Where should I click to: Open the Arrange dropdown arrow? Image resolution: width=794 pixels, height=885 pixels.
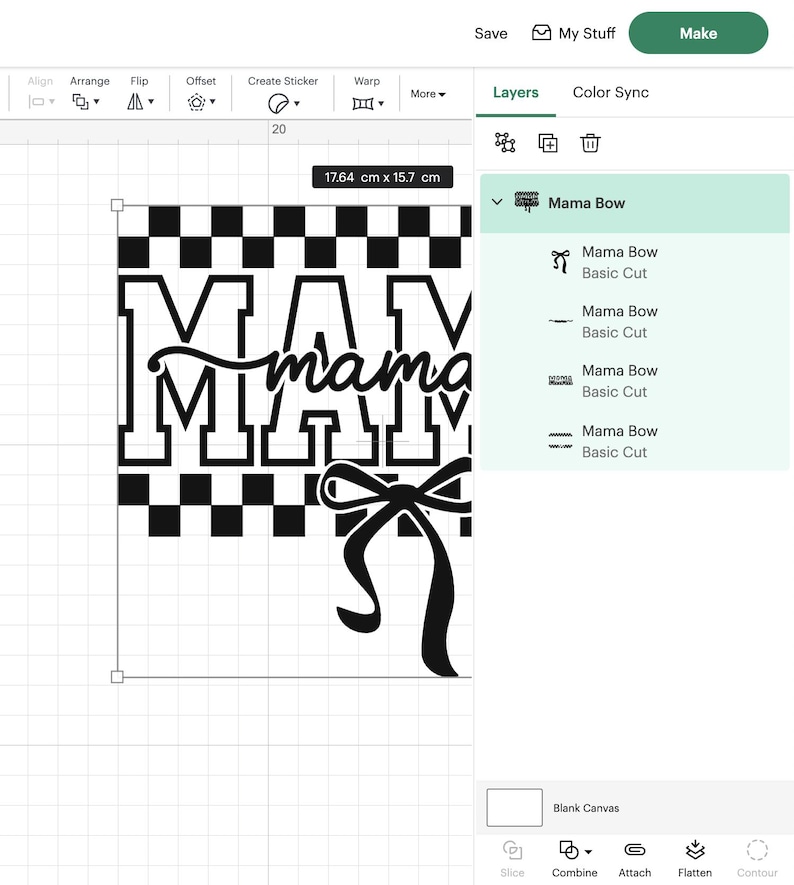(96, 102)
